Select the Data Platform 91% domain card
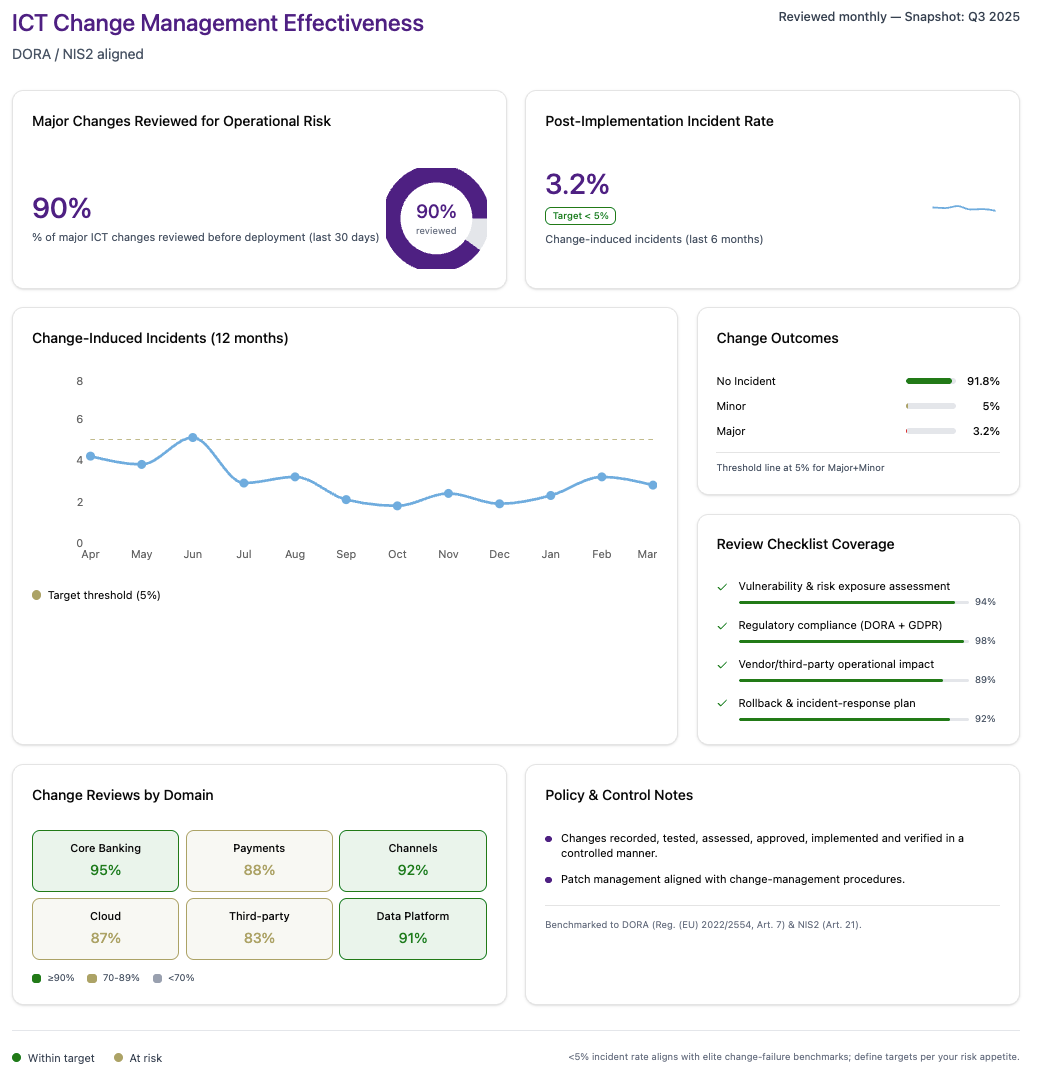This screenshot has width=1037, height=1078. click(413, 929)
